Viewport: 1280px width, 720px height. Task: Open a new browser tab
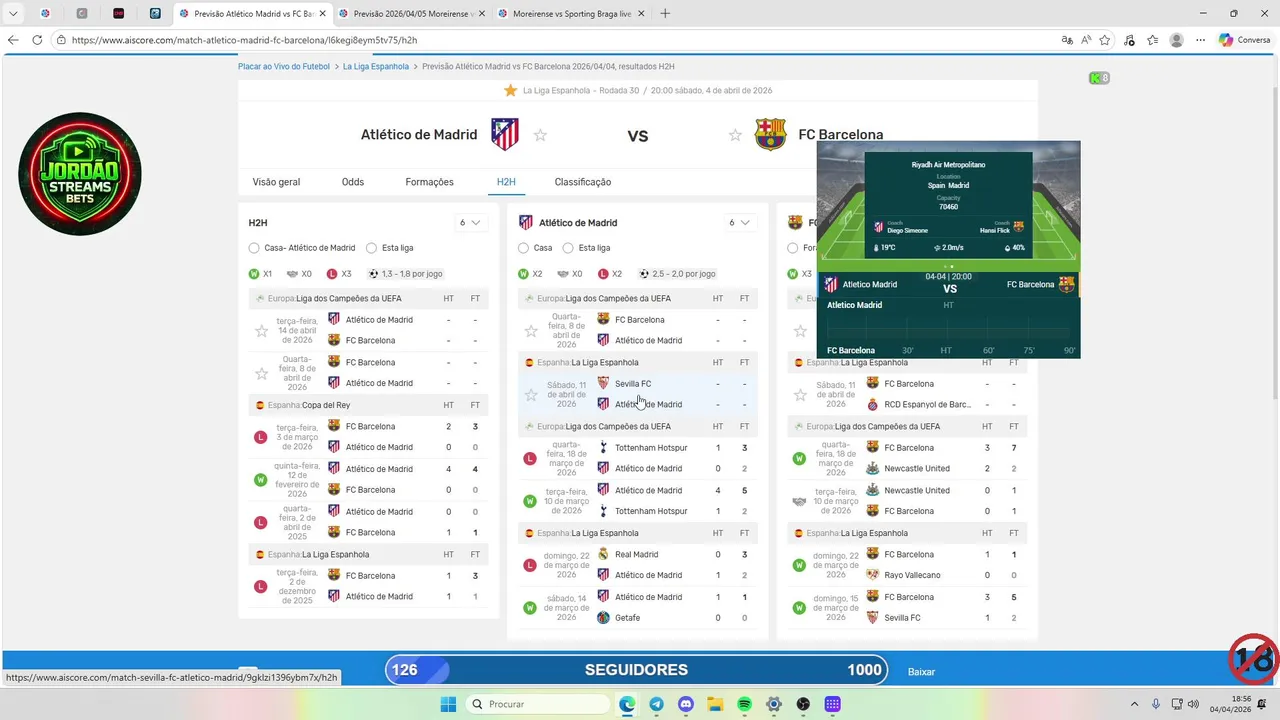(665, 14)
